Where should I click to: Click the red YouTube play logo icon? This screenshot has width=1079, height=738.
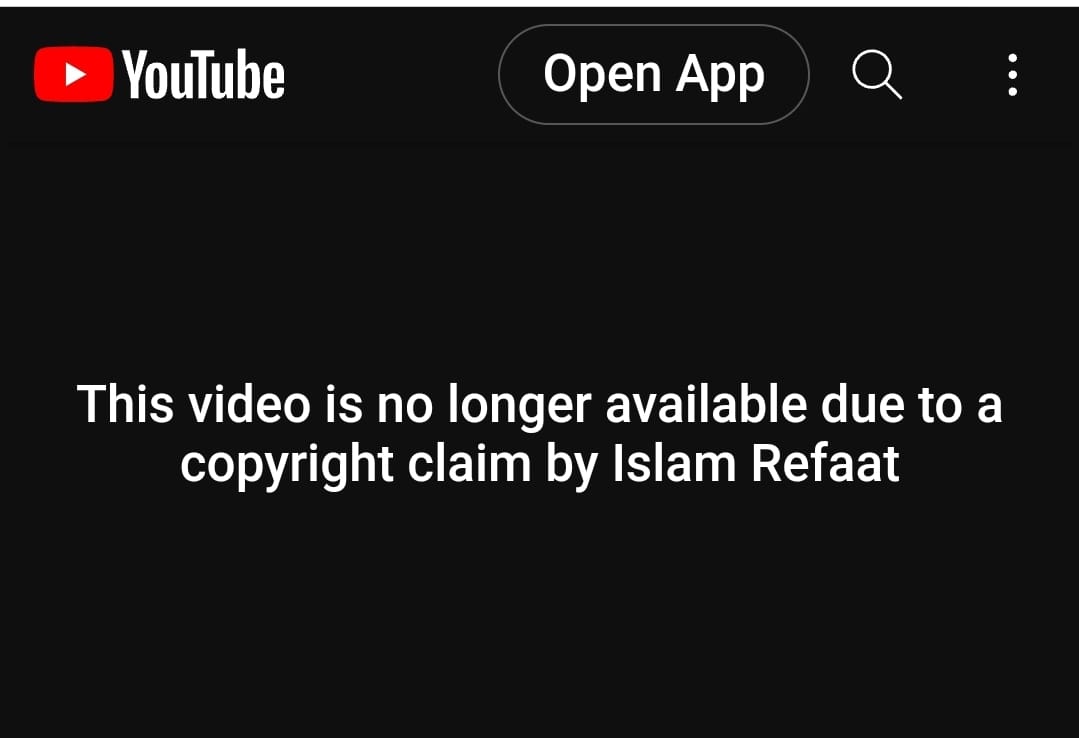(x=74, y=74)
